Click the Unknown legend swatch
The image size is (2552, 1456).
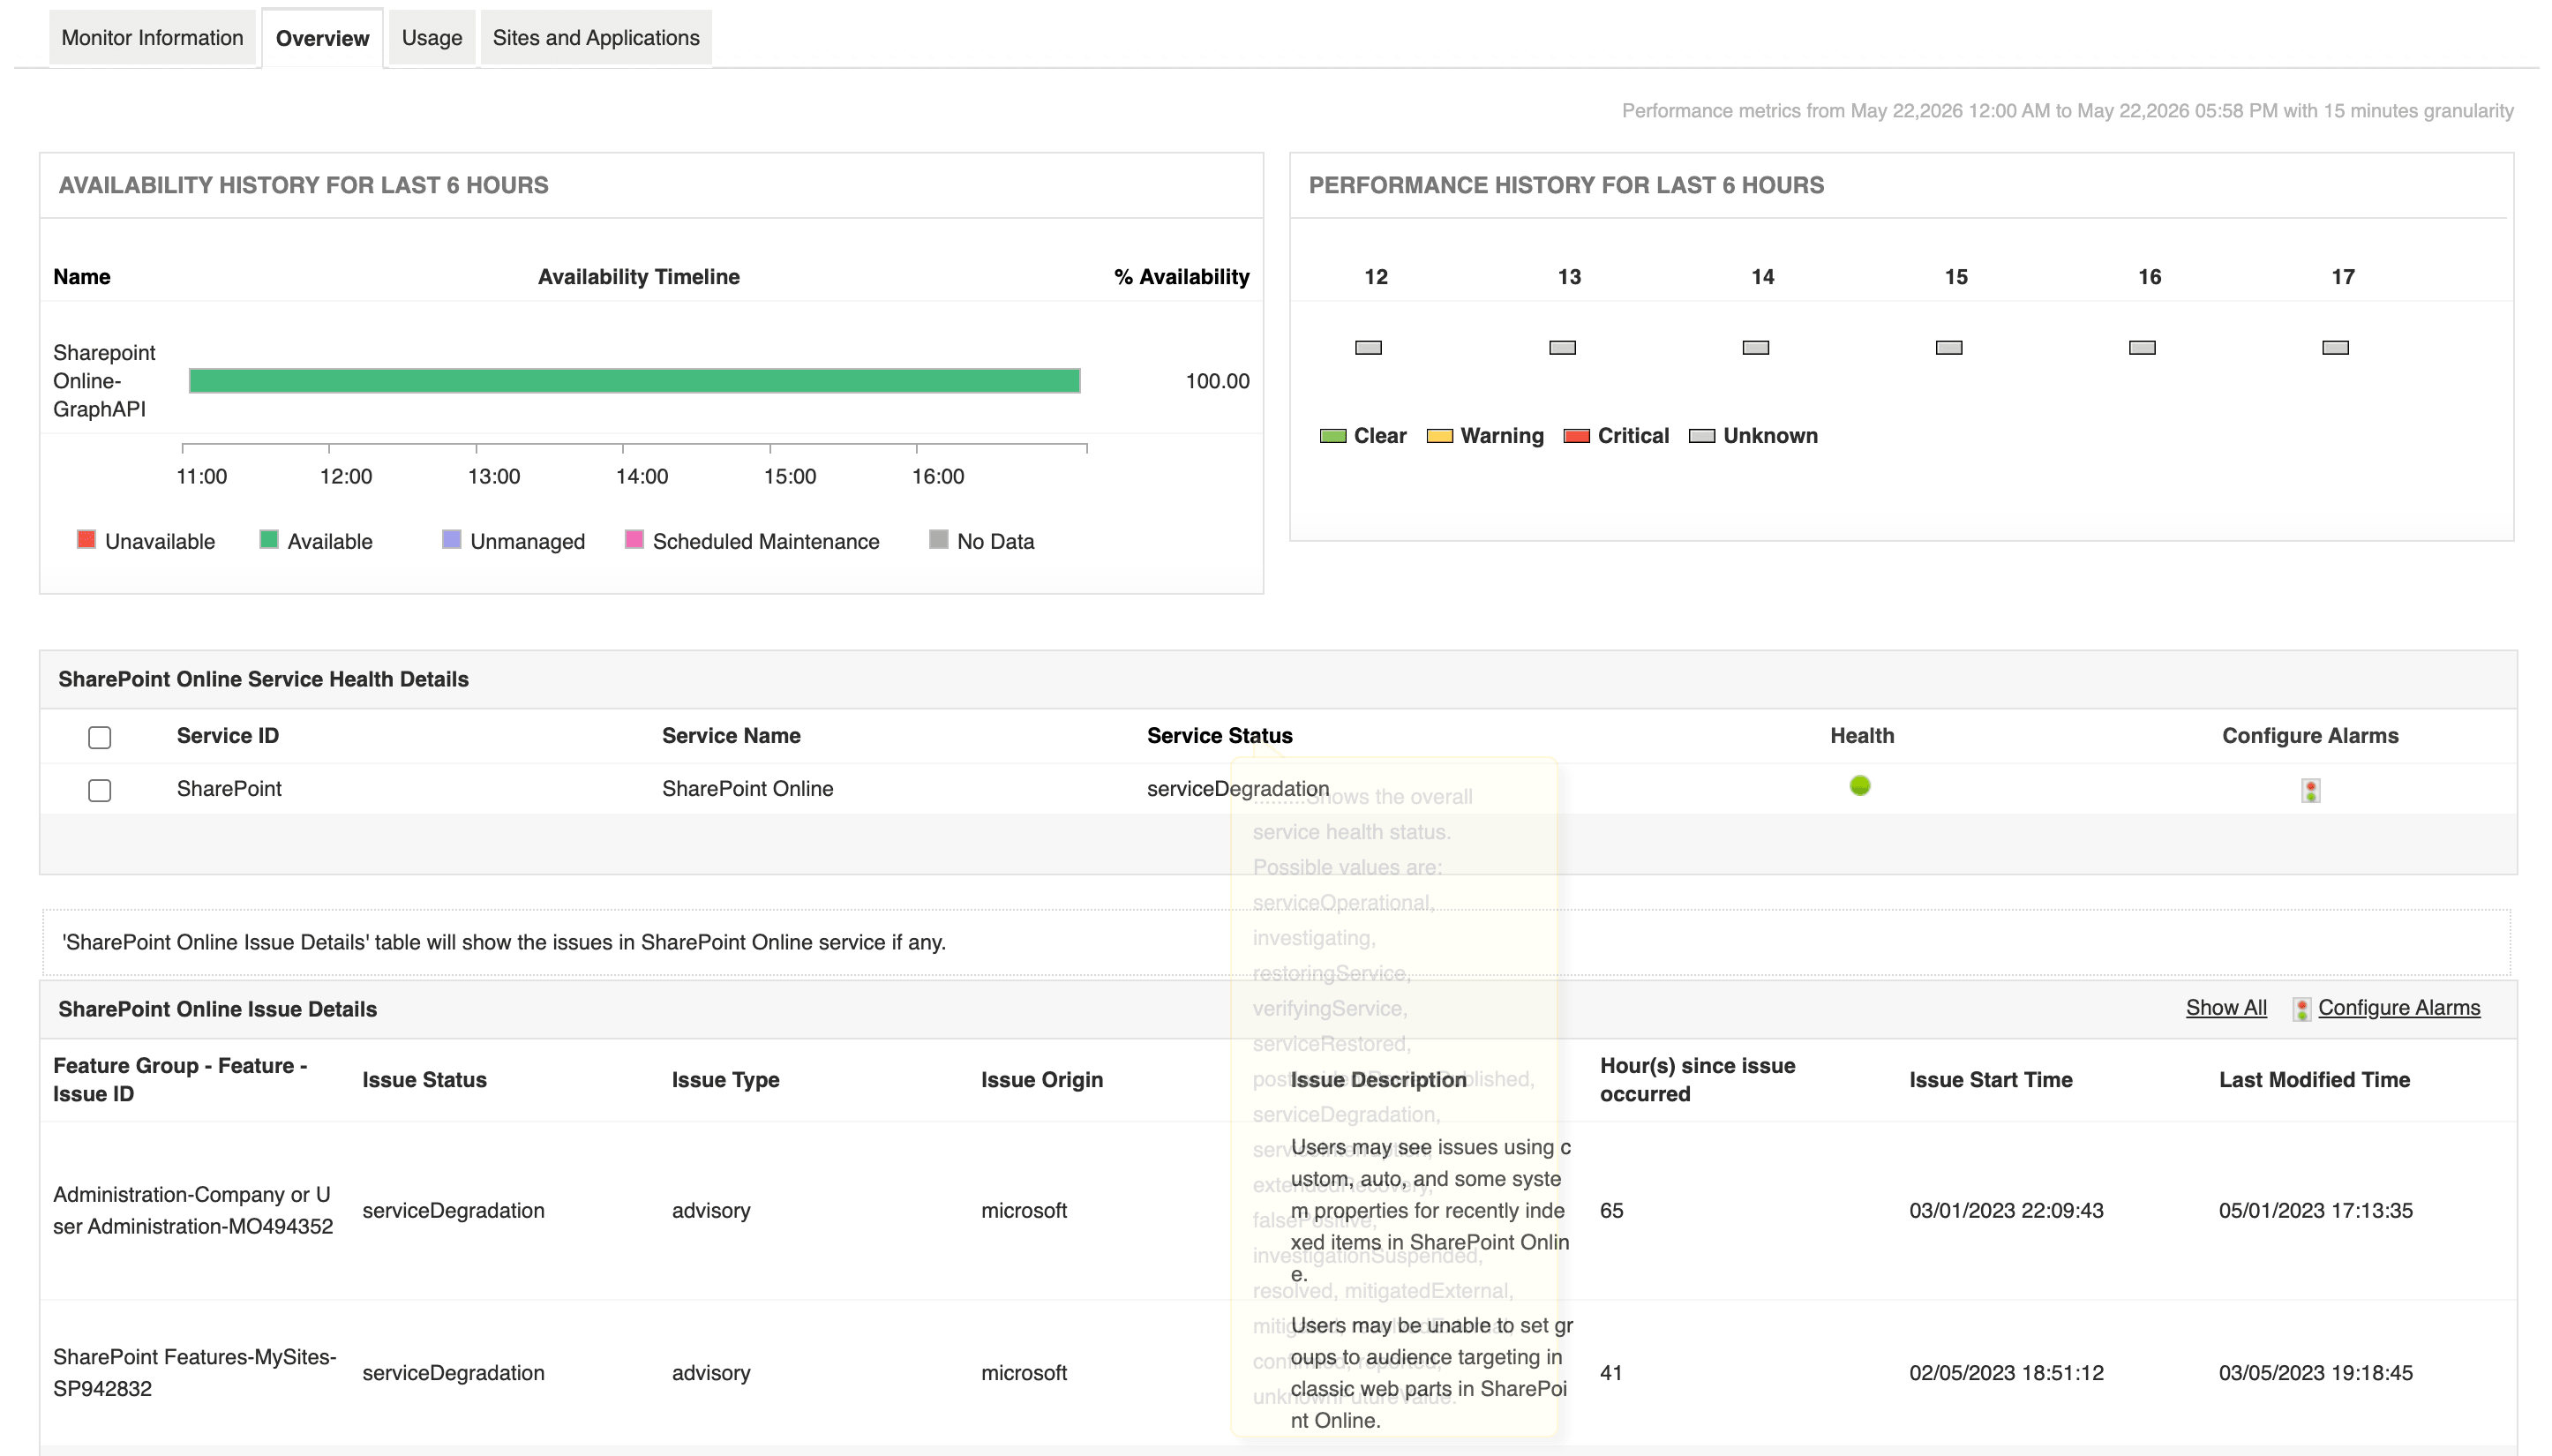(1702, 436)
